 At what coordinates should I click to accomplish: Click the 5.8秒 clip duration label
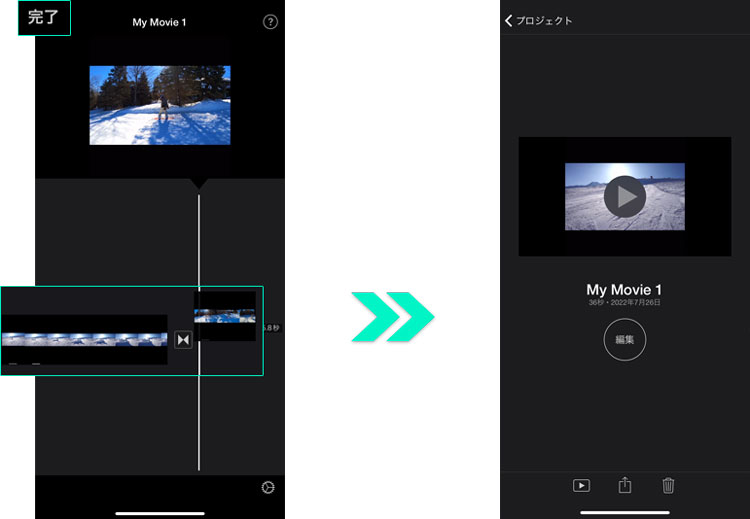[x=270, y=328]
